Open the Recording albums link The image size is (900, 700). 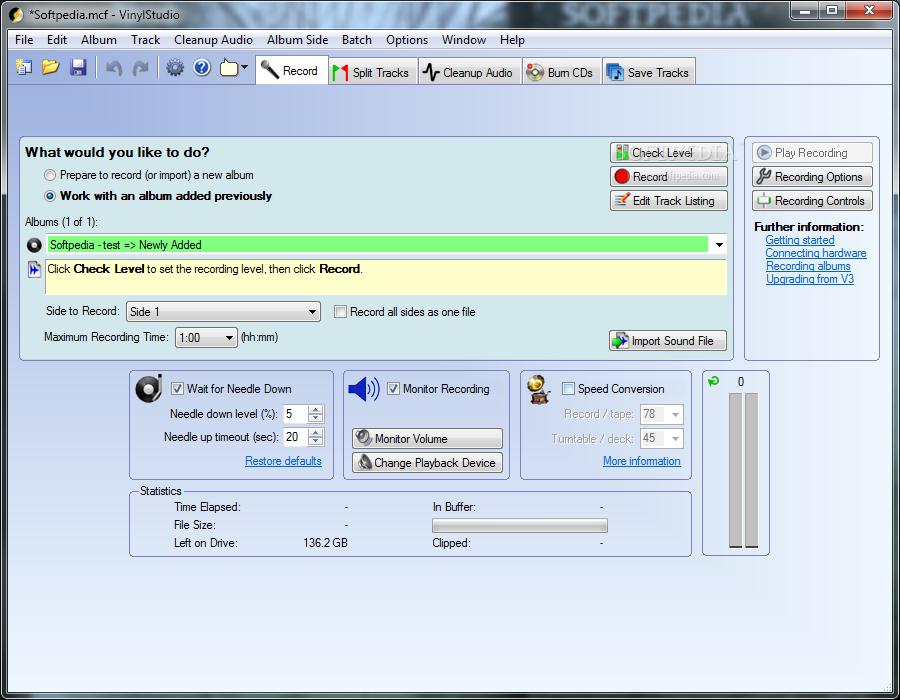tap(808, 266)
